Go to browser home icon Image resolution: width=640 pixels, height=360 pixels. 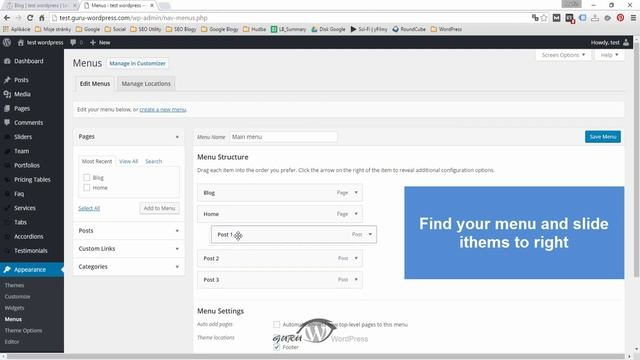point(42,18)
